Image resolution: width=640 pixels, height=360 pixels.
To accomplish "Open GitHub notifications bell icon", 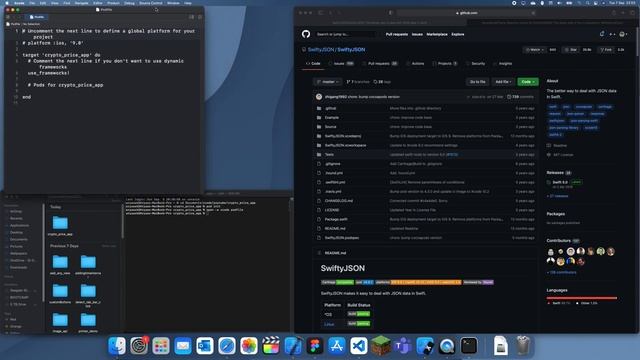I will point(602,34).
